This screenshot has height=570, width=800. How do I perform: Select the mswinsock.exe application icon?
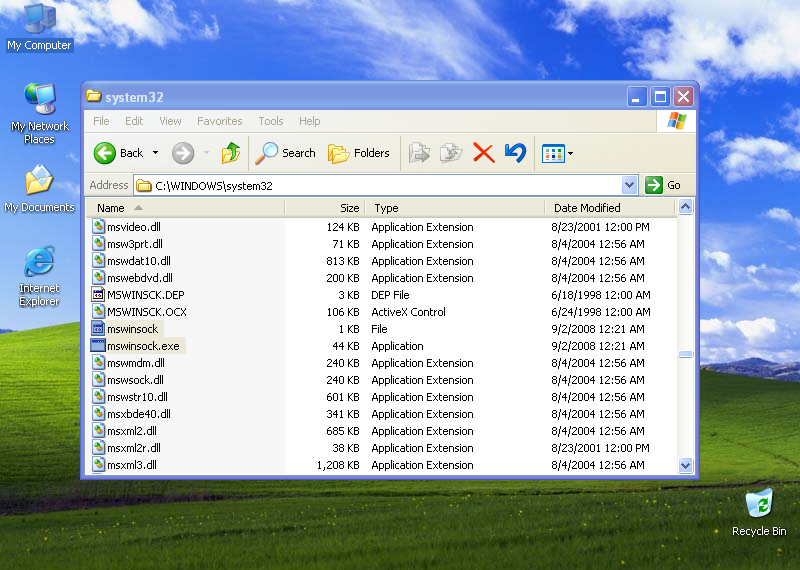(98, 345)
